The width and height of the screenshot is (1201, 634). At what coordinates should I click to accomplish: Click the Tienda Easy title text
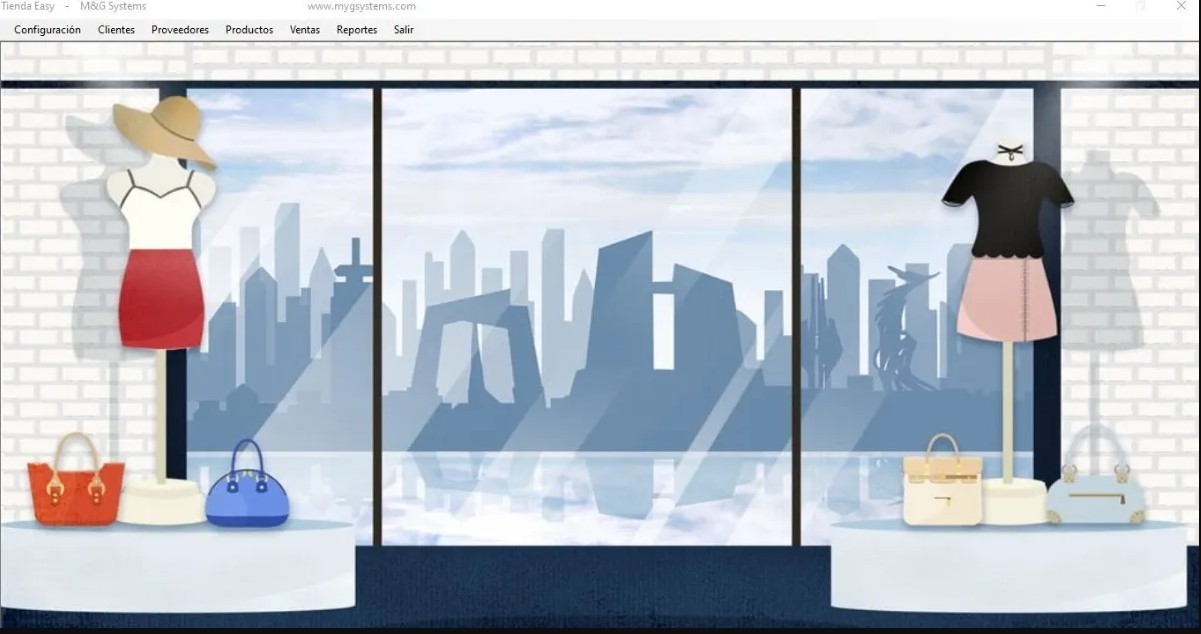pos(28,6)
